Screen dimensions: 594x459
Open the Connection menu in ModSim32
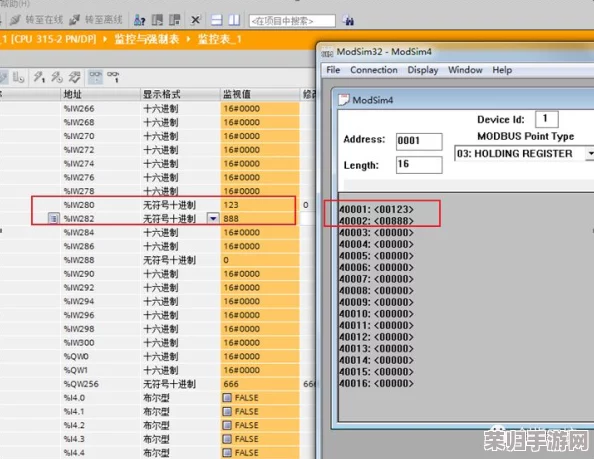coord(374,70)
